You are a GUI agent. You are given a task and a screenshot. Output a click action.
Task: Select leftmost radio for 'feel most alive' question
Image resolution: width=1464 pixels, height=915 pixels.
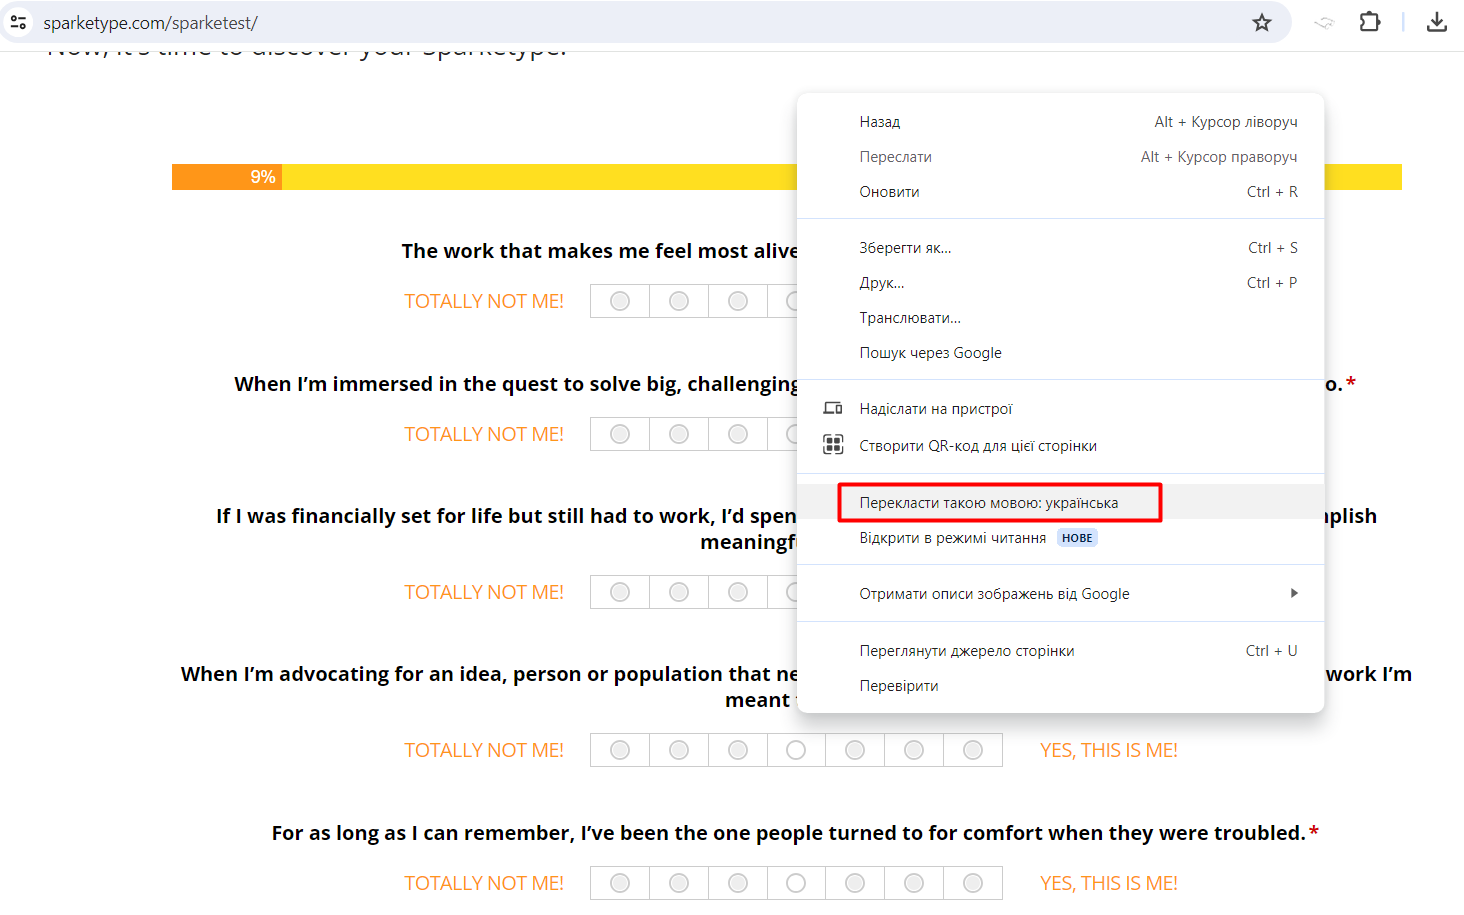click(620, 301)
